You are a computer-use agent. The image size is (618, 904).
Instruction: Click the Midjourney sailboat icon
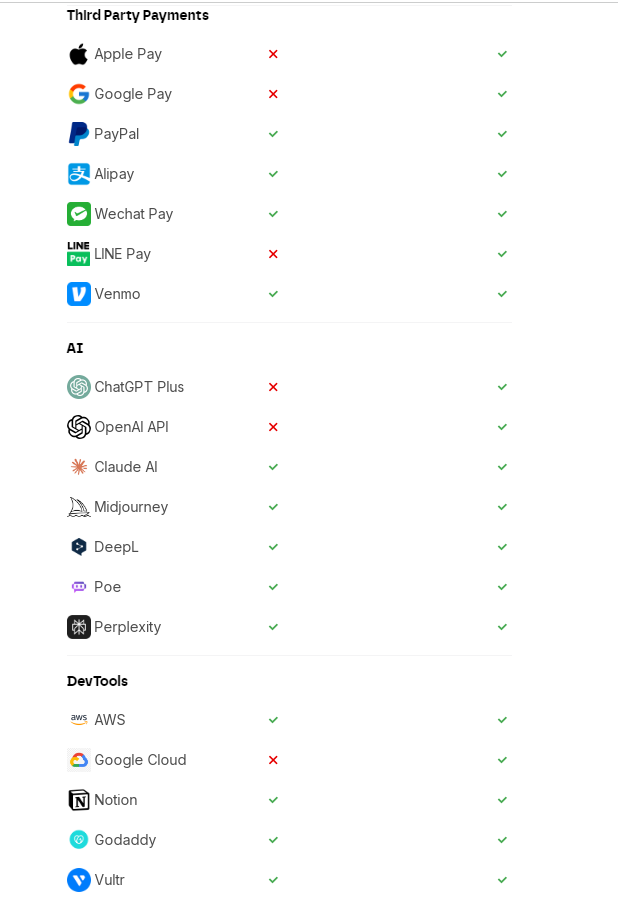click(78, 507)
